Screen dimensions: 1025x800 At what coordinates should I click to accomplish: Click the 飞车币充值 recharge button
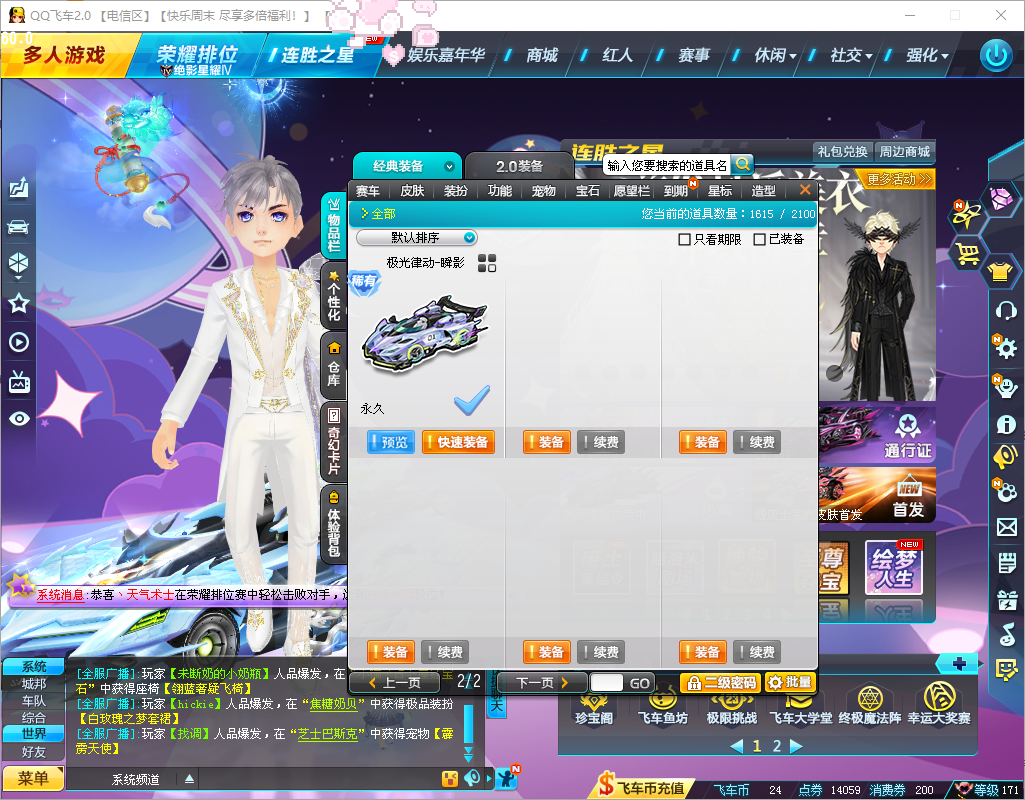644,786
